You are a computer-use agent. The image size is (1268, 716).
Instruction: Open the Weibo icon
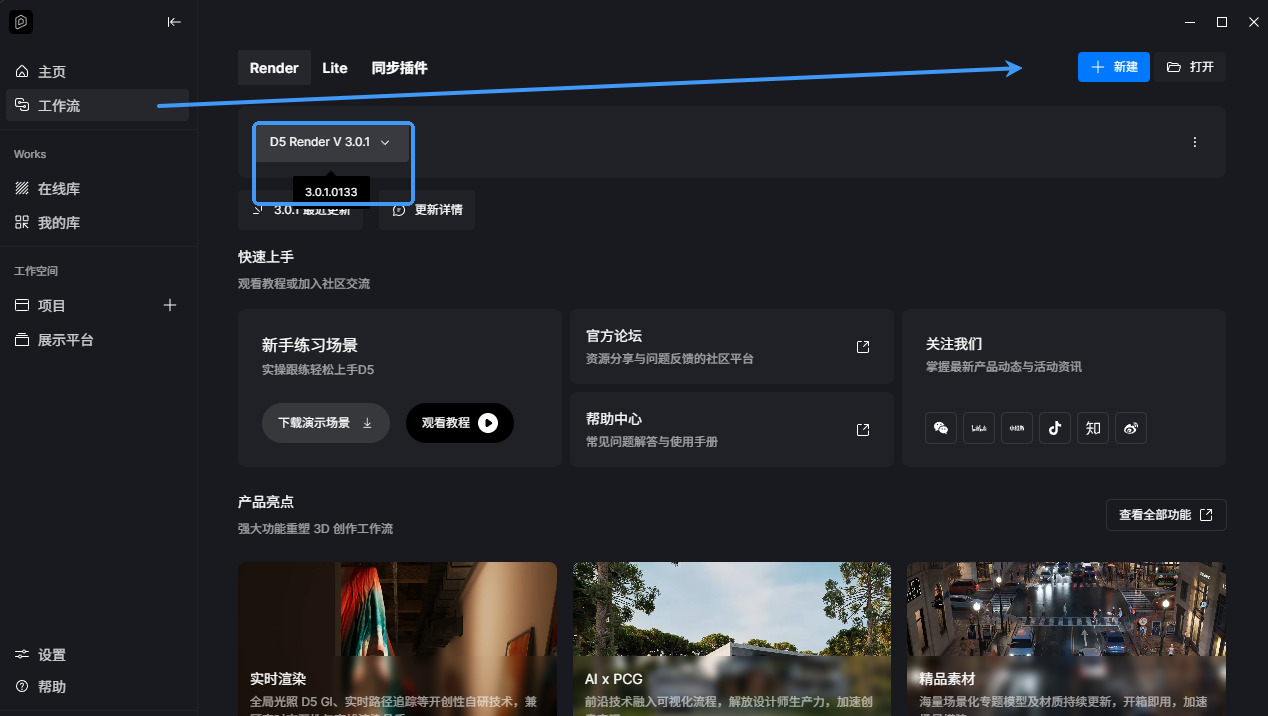[x=1131, y=428]
